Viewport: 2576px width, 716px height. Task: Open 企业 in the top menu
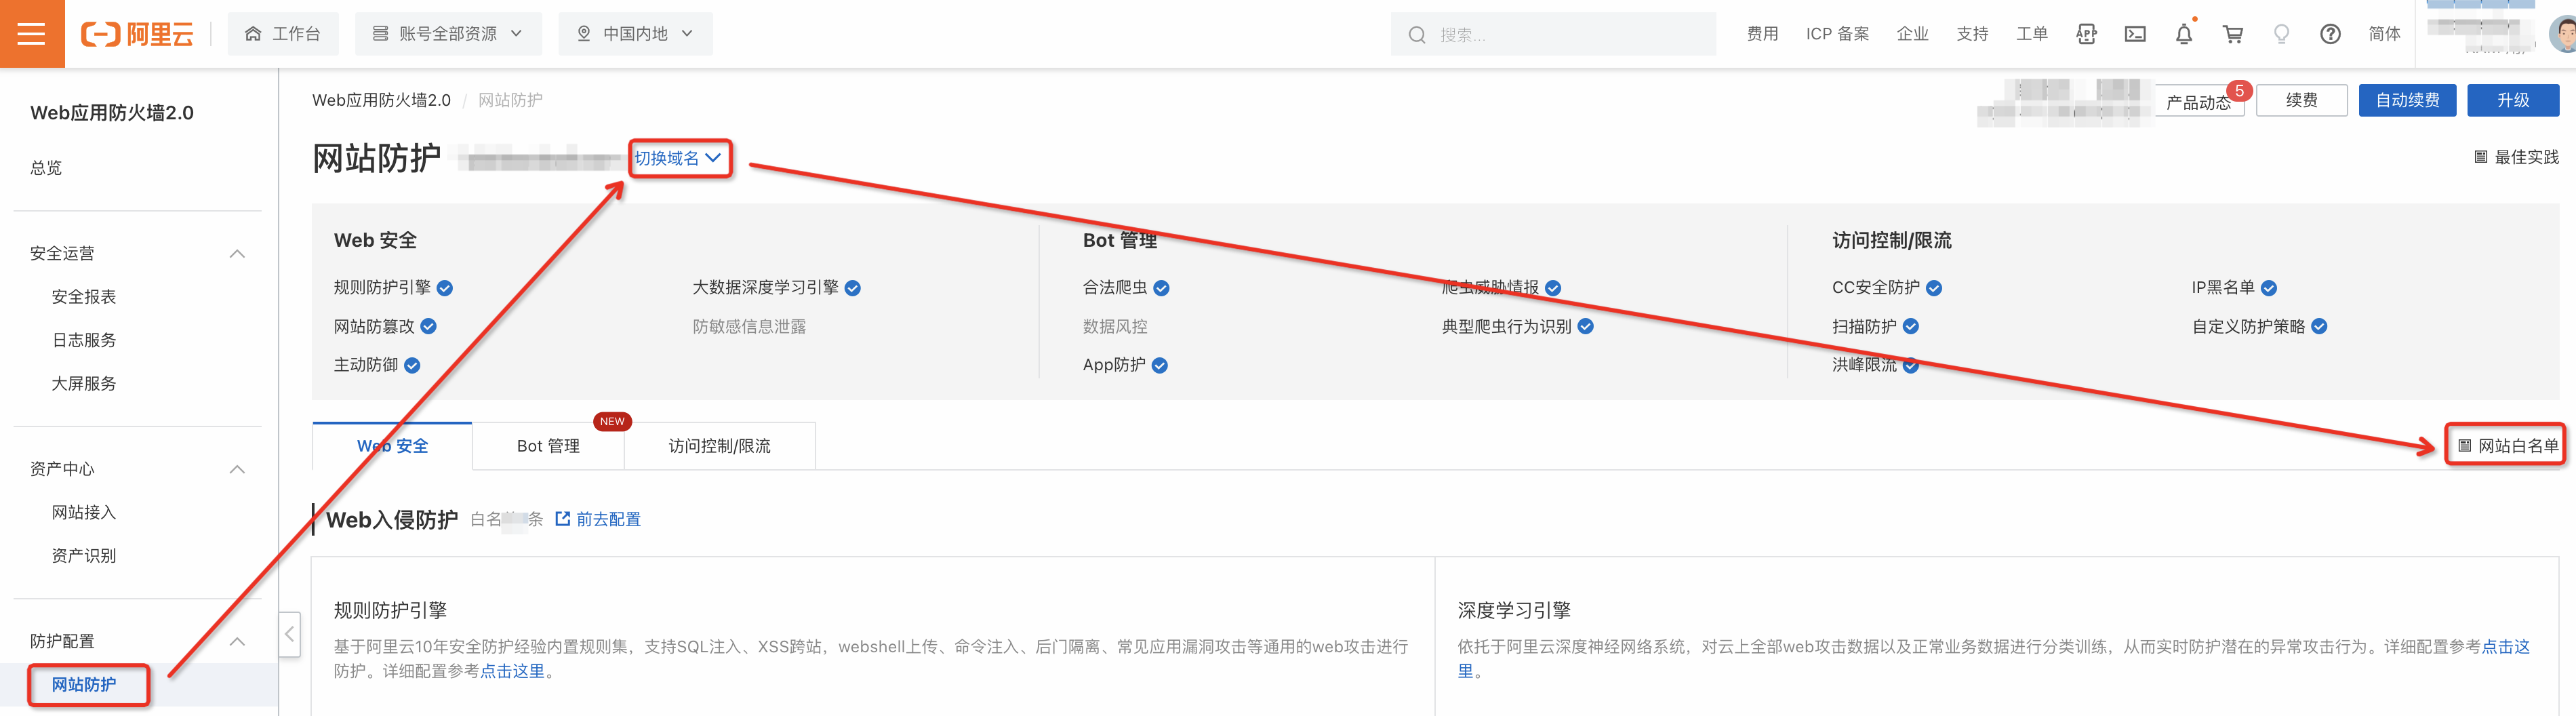click(1912, 34)
